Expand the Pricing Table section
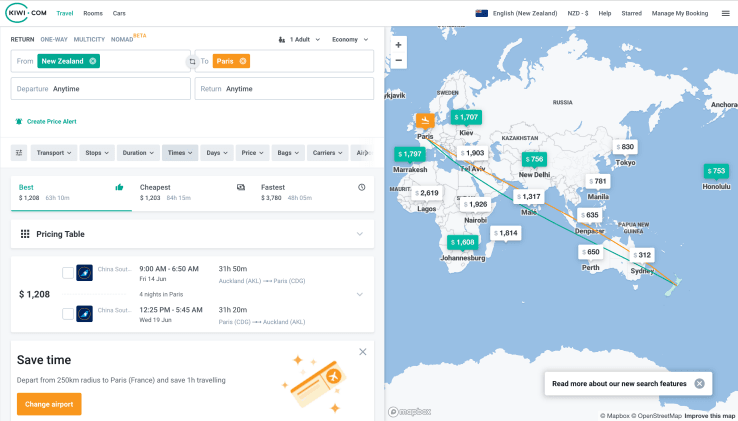 (x=359, y=234)
